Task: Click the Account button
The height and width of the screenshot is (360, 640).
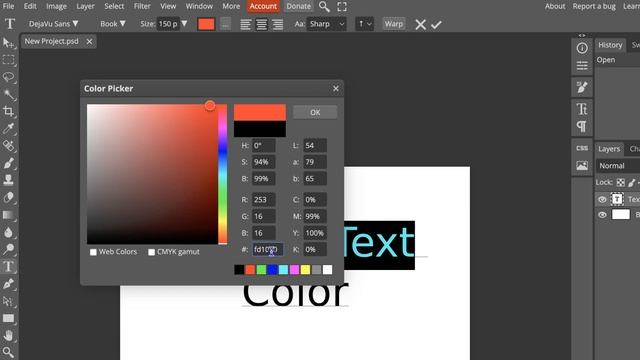Action: click(x=263, y=6)
